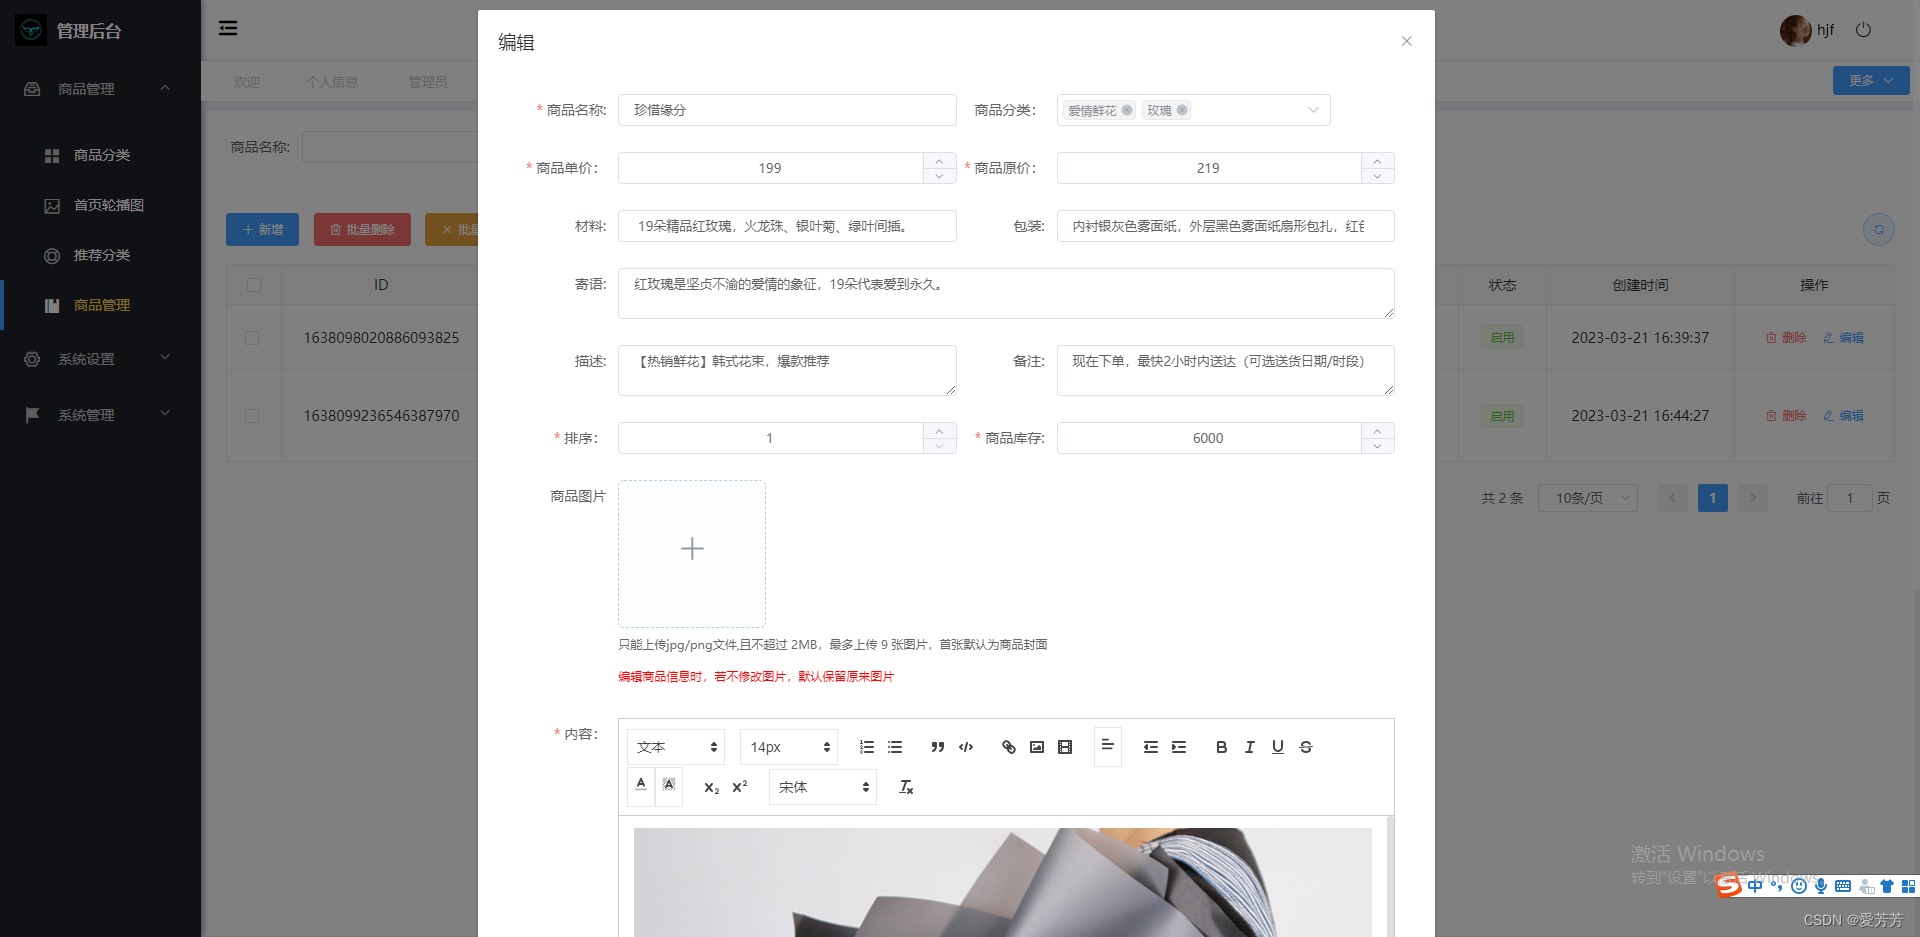Click the Sogou IME tray icon
The height and width of the screenshot is (937, 1920).
[x=1729, y=886]
